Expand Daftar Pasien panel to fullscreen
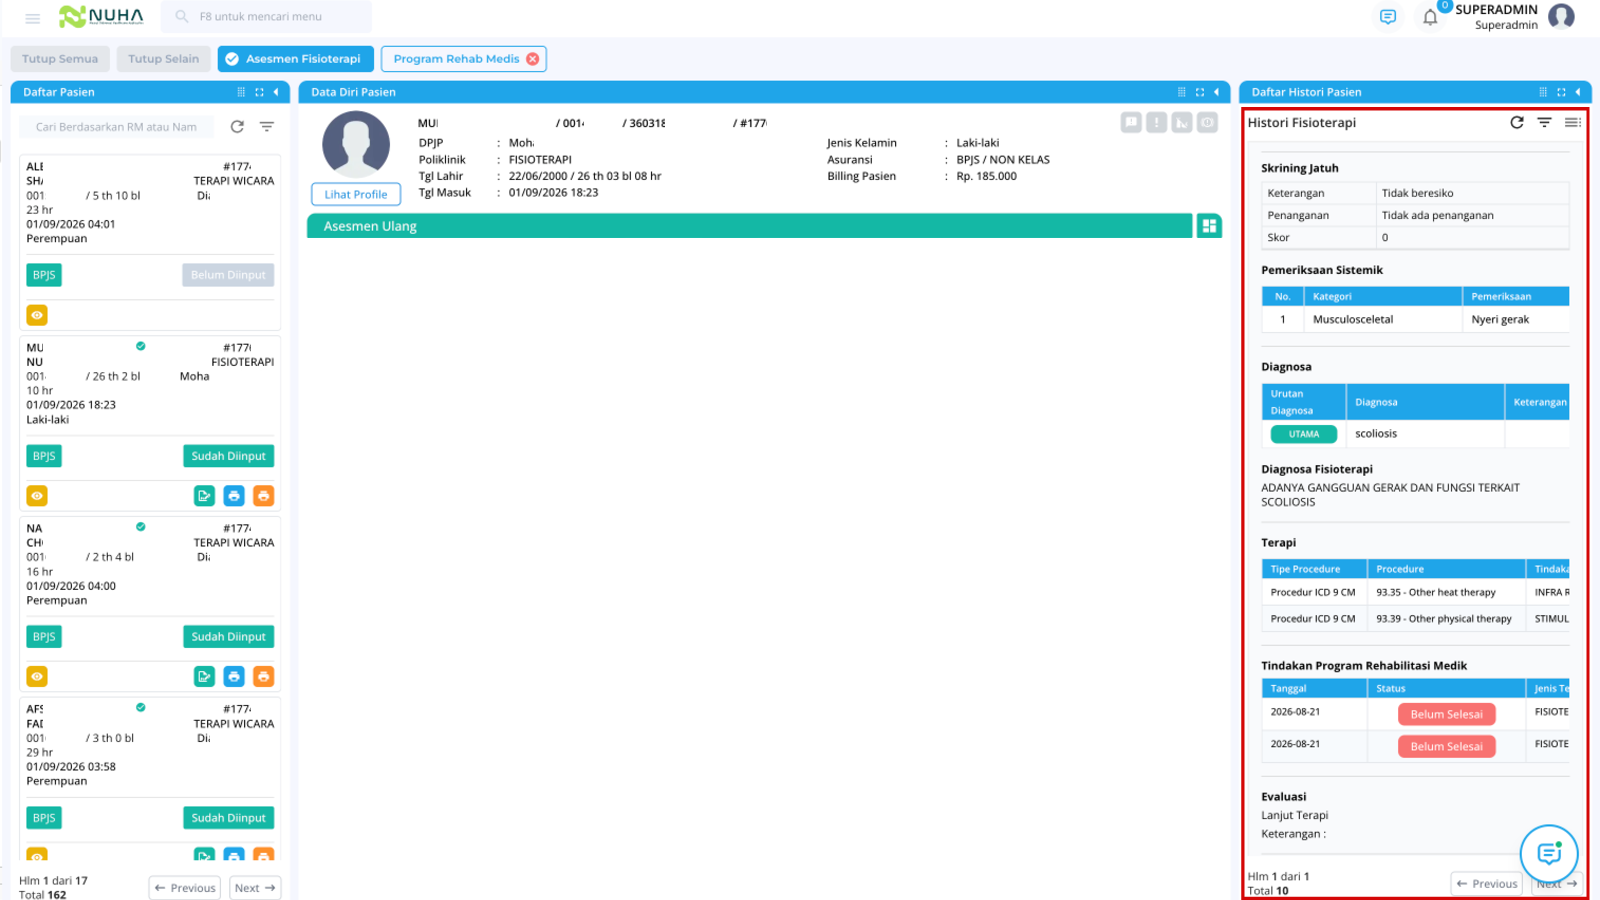The image size is (1600, 900). point(259,92)
